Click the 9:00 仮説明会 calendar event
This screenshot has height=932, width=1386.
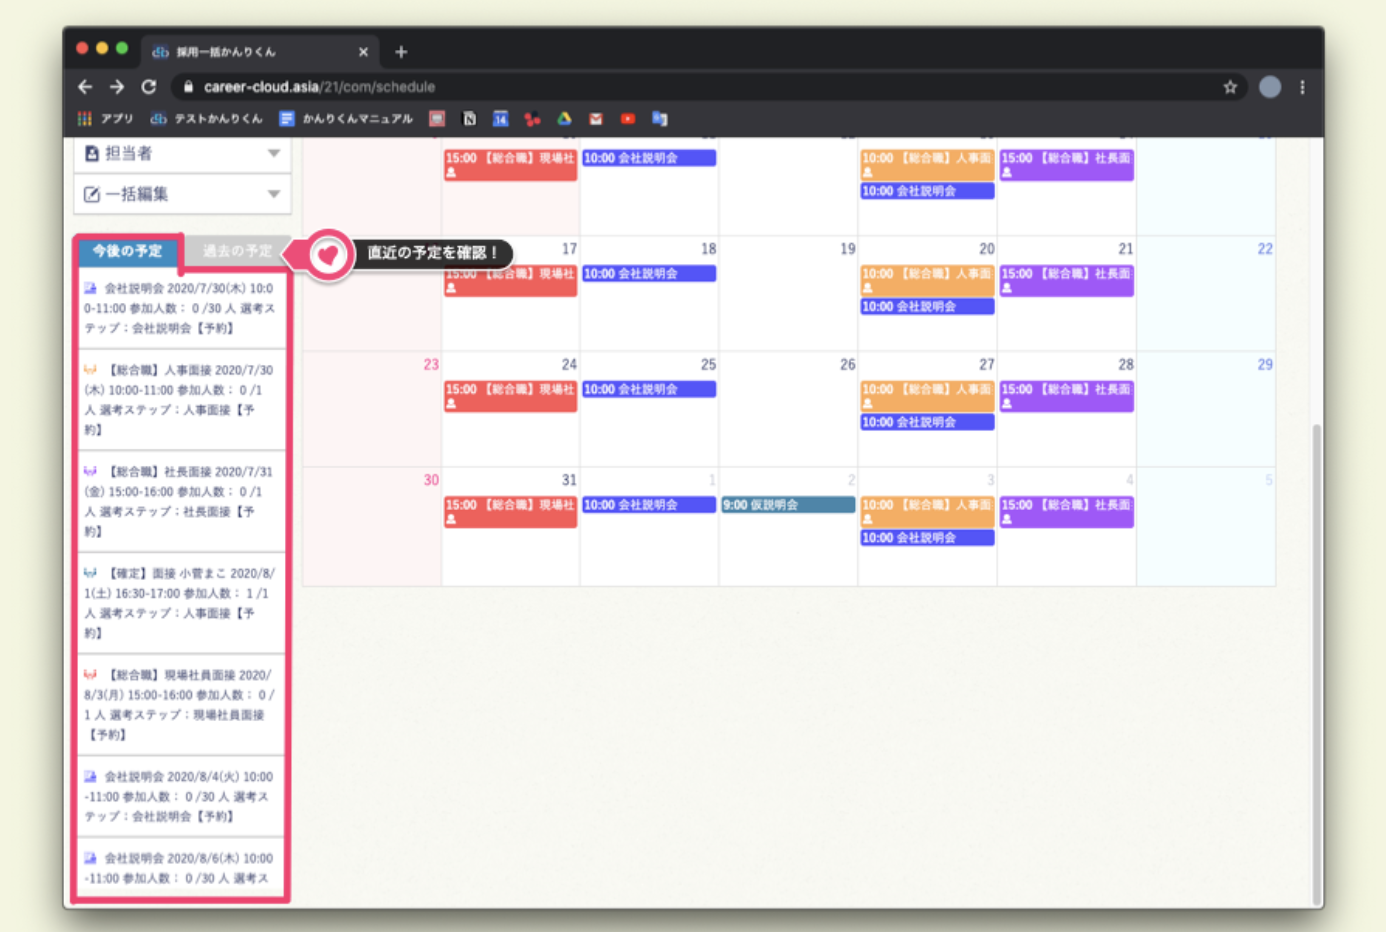787,505
